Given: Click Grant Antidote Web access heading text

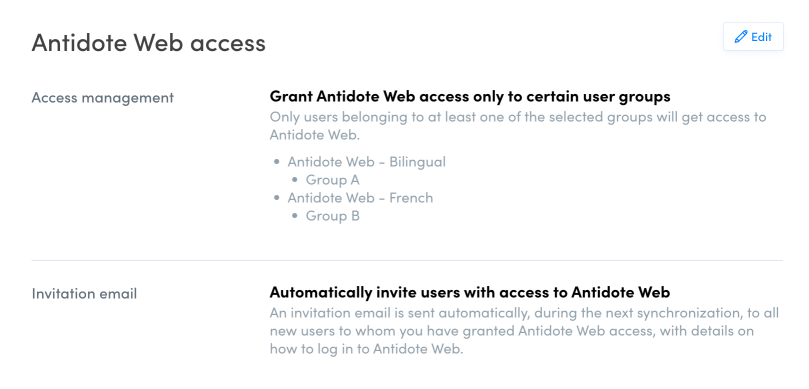Looking at the screenshot, I should click(x=470, y=96).
